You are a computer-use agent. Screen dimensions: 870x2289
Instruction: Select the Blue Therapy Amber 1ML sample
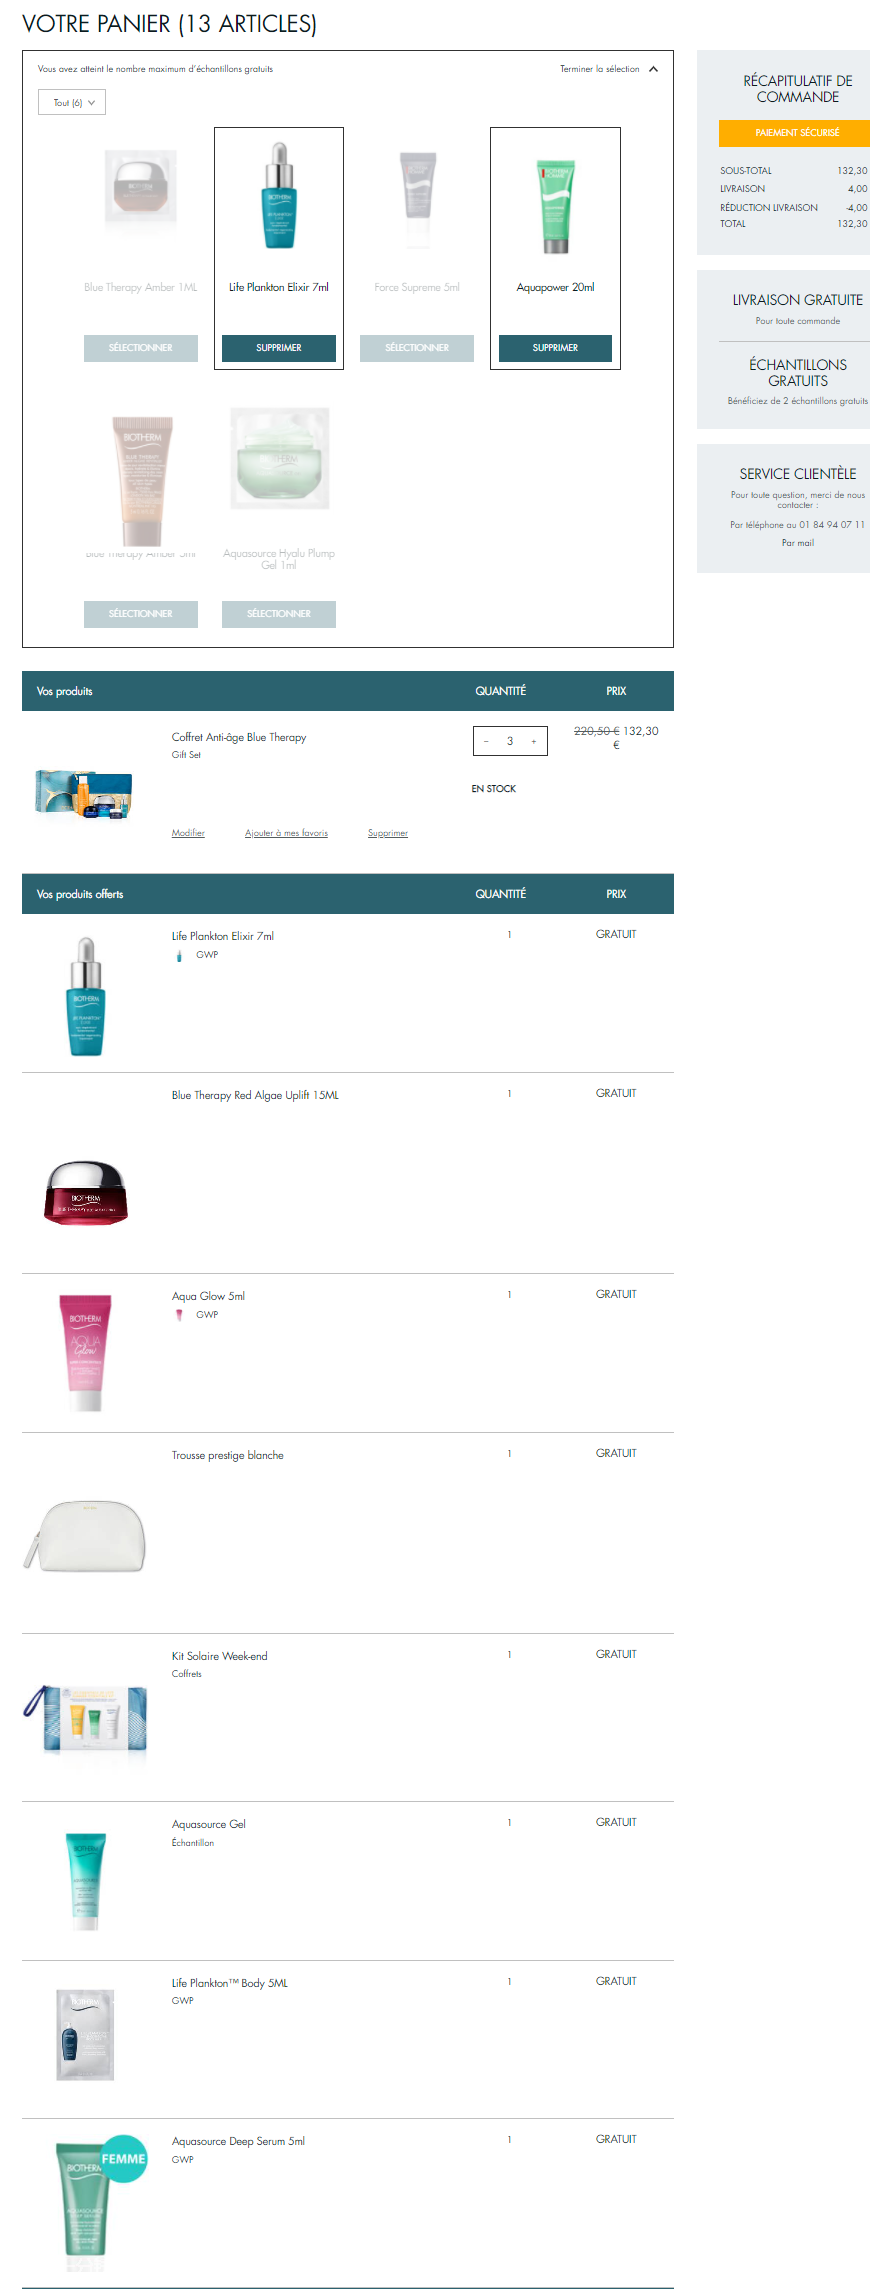click(141, 348)
